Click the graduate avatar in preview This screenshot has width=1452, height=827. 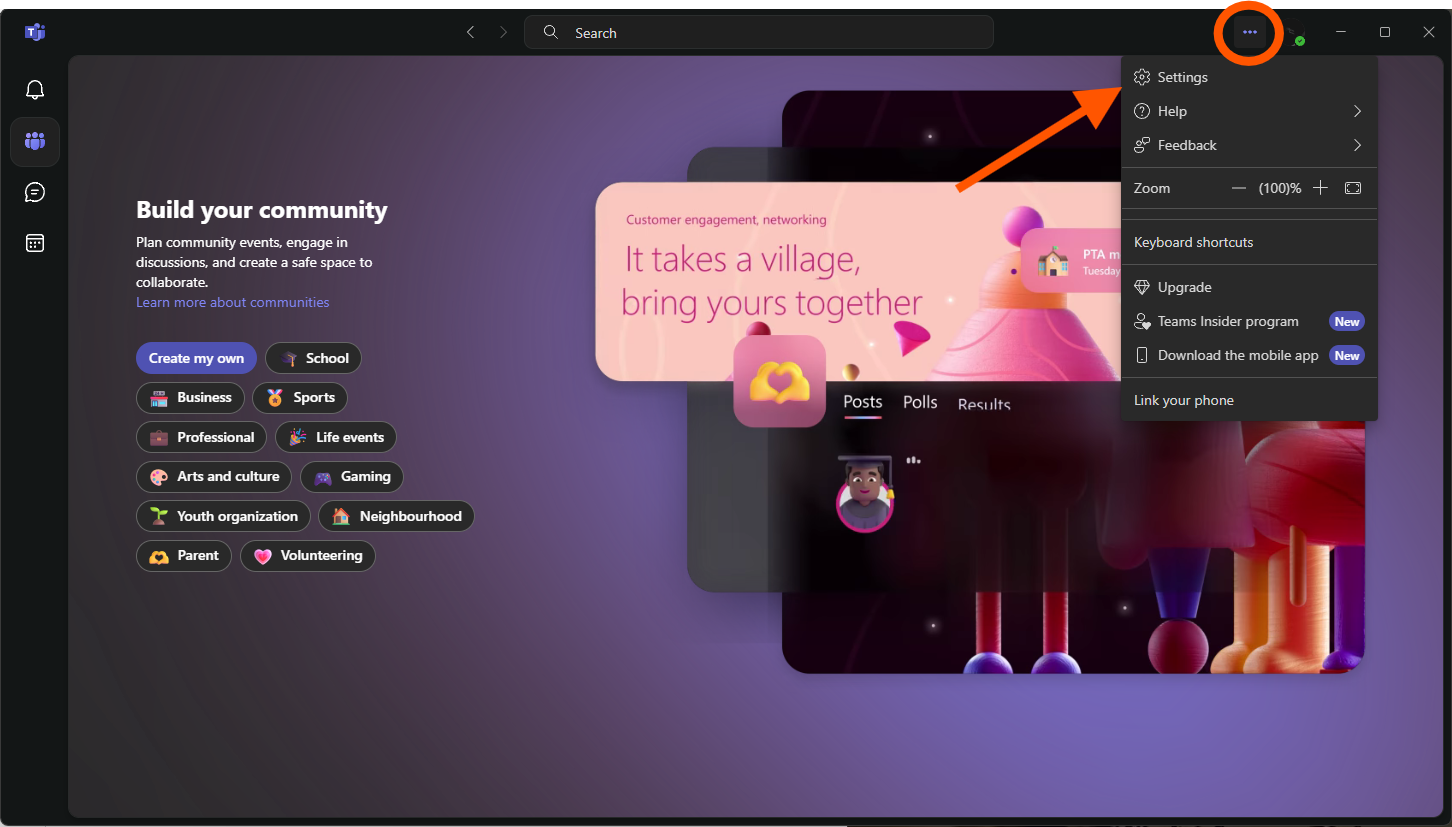pyautogui.click(x=865, y=495)
